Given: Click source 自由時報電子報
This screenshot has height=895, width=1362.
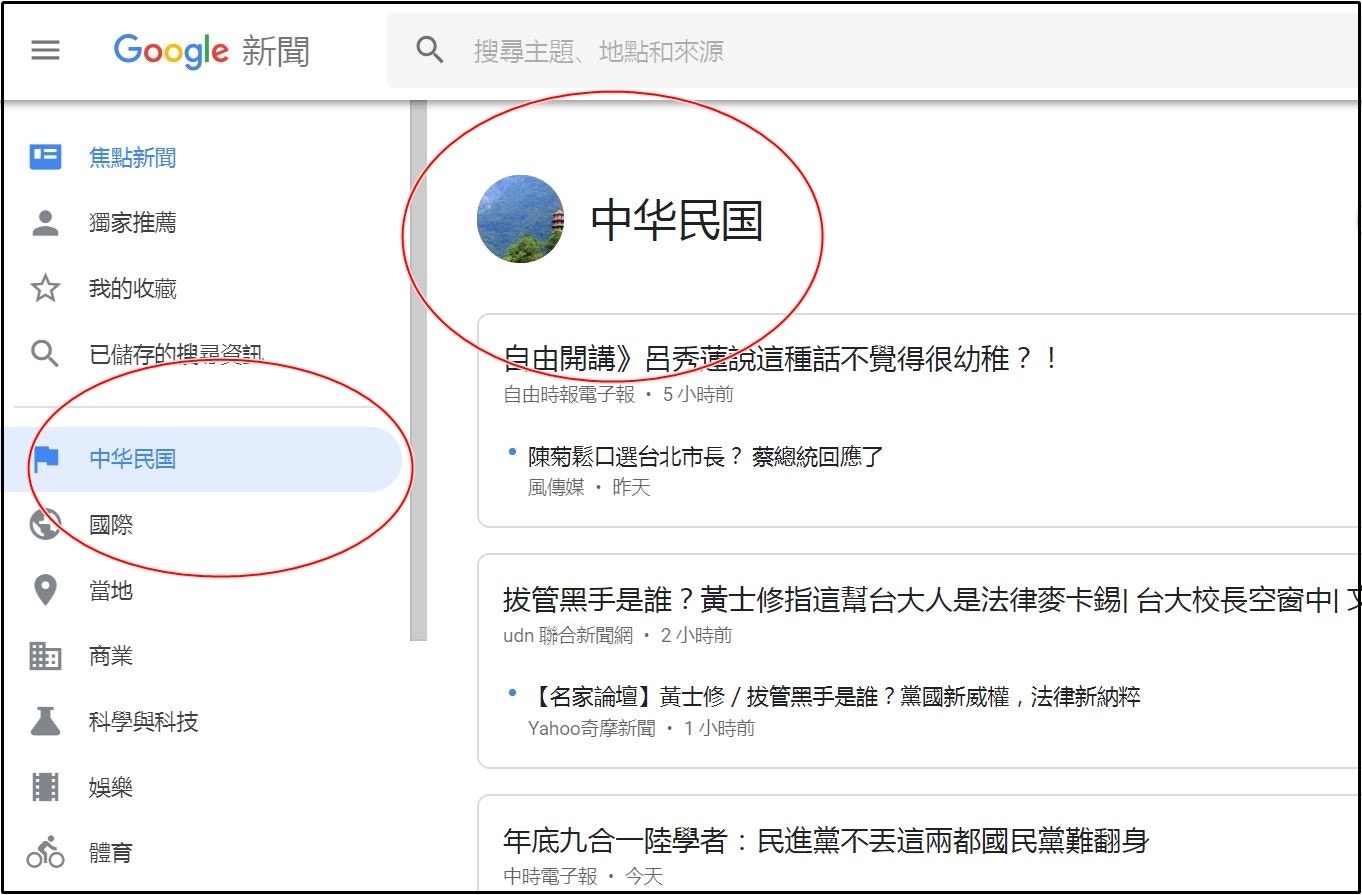Looking at the screenshot, I should 569,395.
